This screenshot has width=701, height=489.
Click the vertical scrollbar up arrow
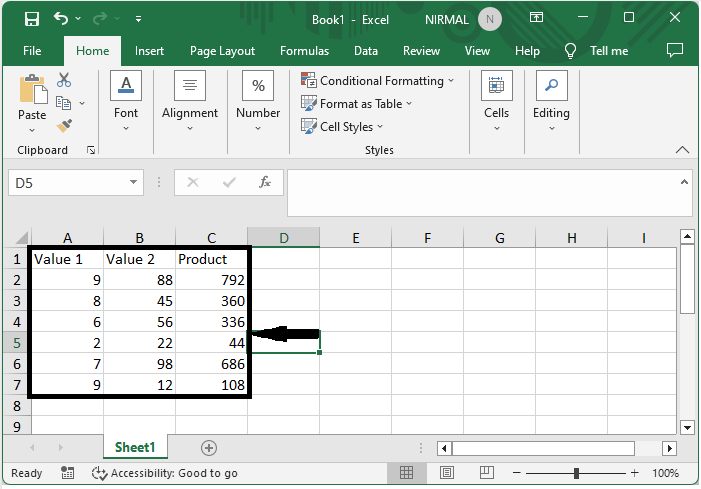(x=687, y=236)
